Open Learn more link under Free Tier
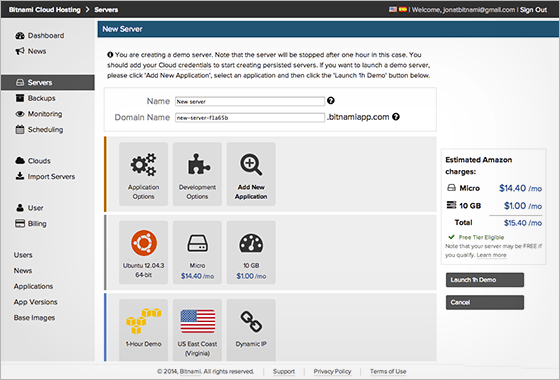The width and height of the screenshot is (560, 380). point(491,255)
